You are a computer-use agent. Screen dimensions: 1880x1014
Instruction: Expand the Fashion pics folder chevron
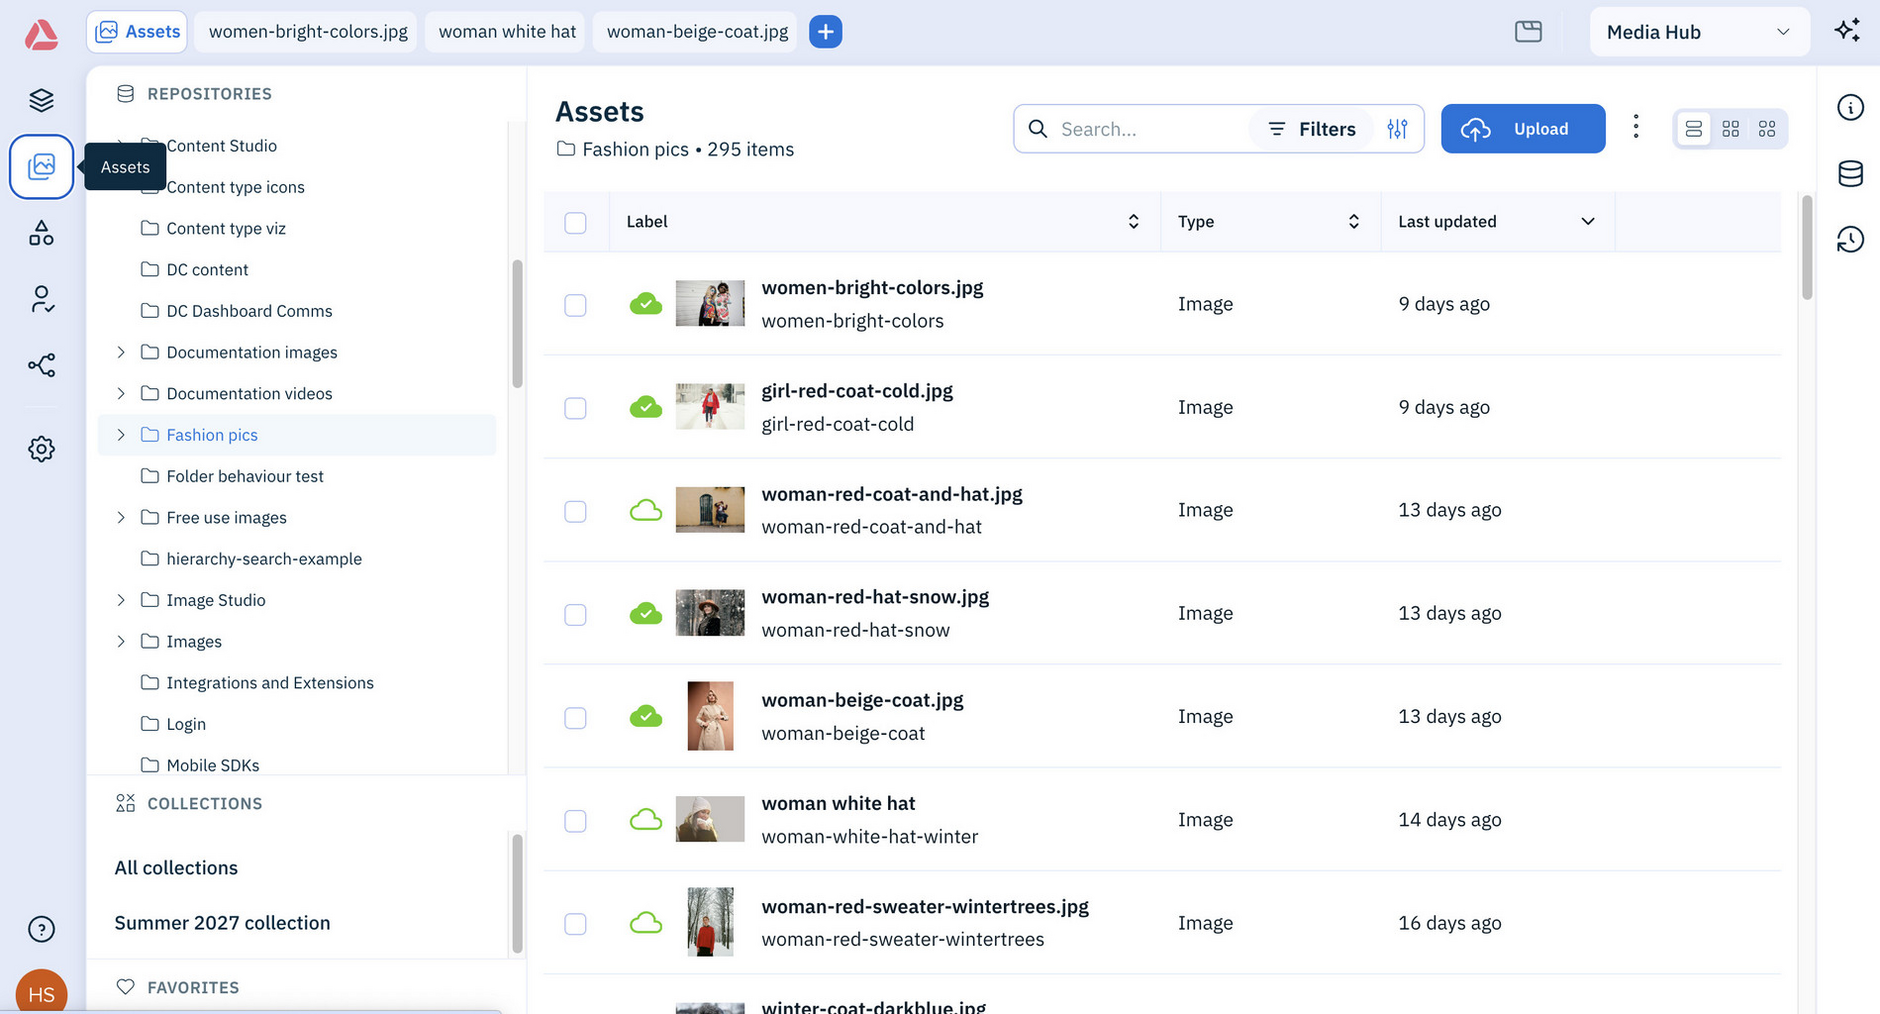121,435
